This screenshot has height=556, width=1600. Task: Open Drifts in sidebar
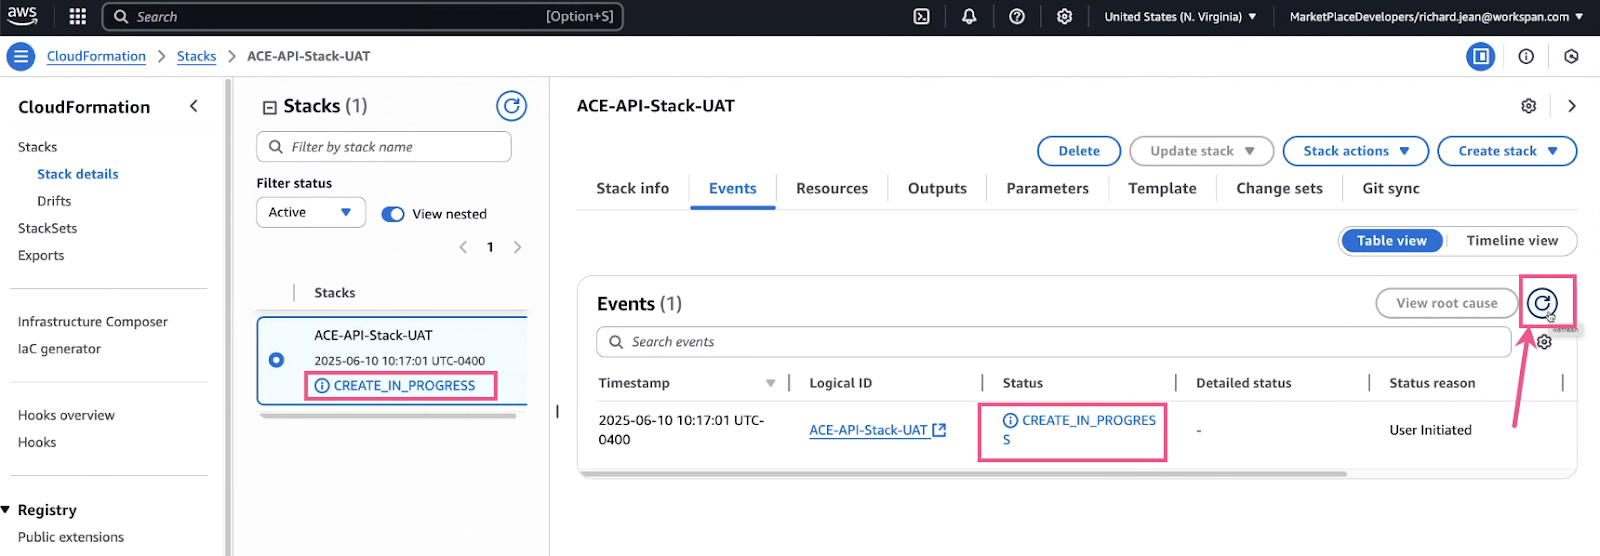54,201
